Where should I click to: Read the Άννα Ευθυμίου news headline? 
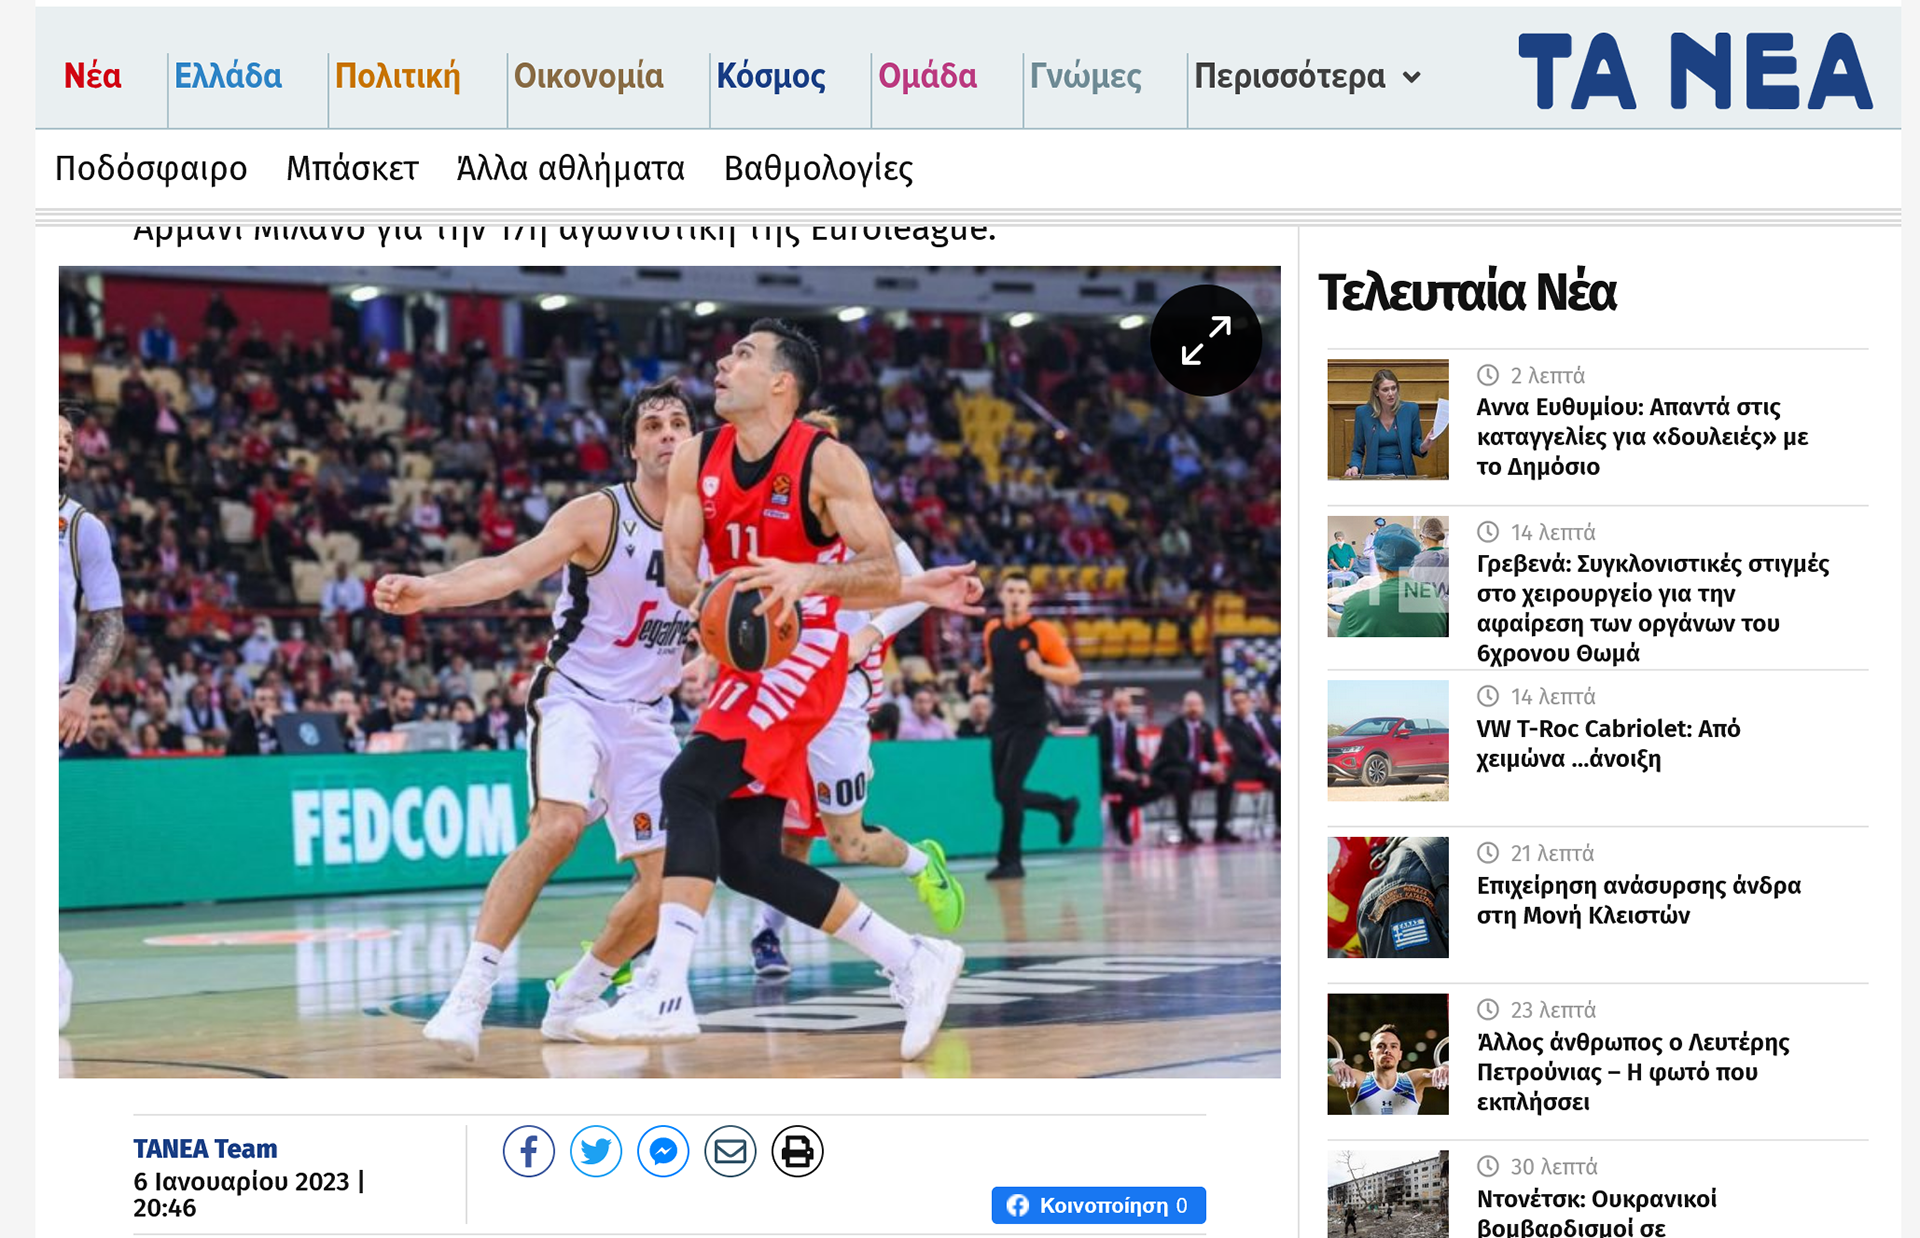pos(1641,436)
